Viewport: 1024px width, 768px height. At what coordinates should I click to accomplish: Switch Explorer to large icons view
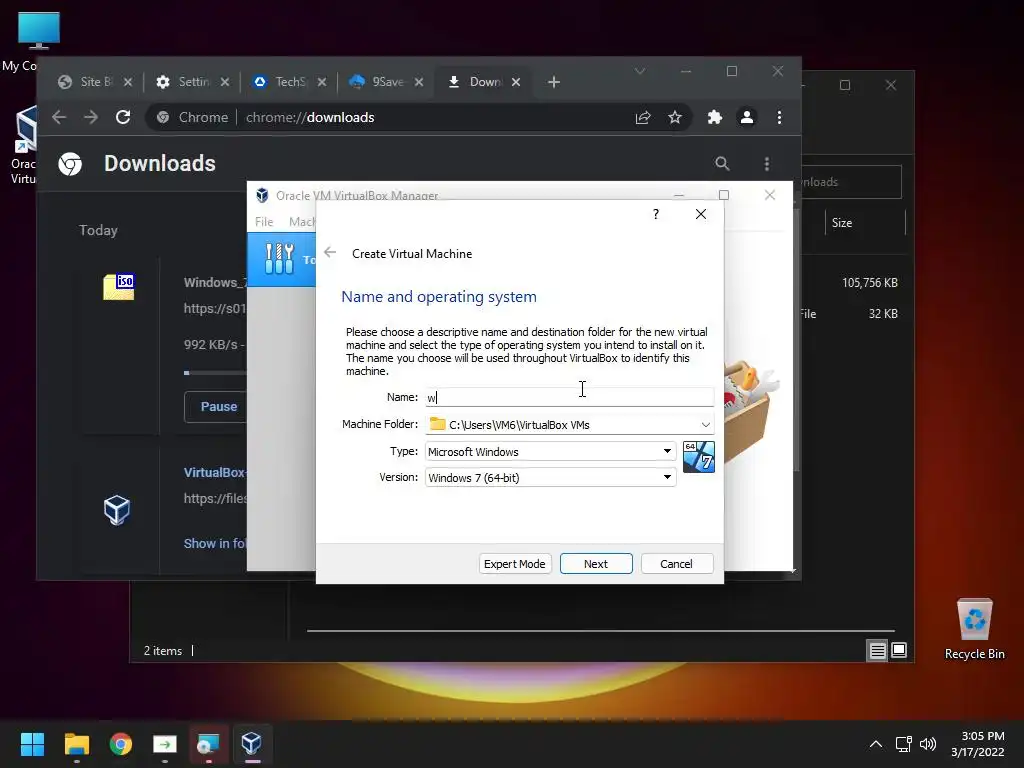[899, 650]
